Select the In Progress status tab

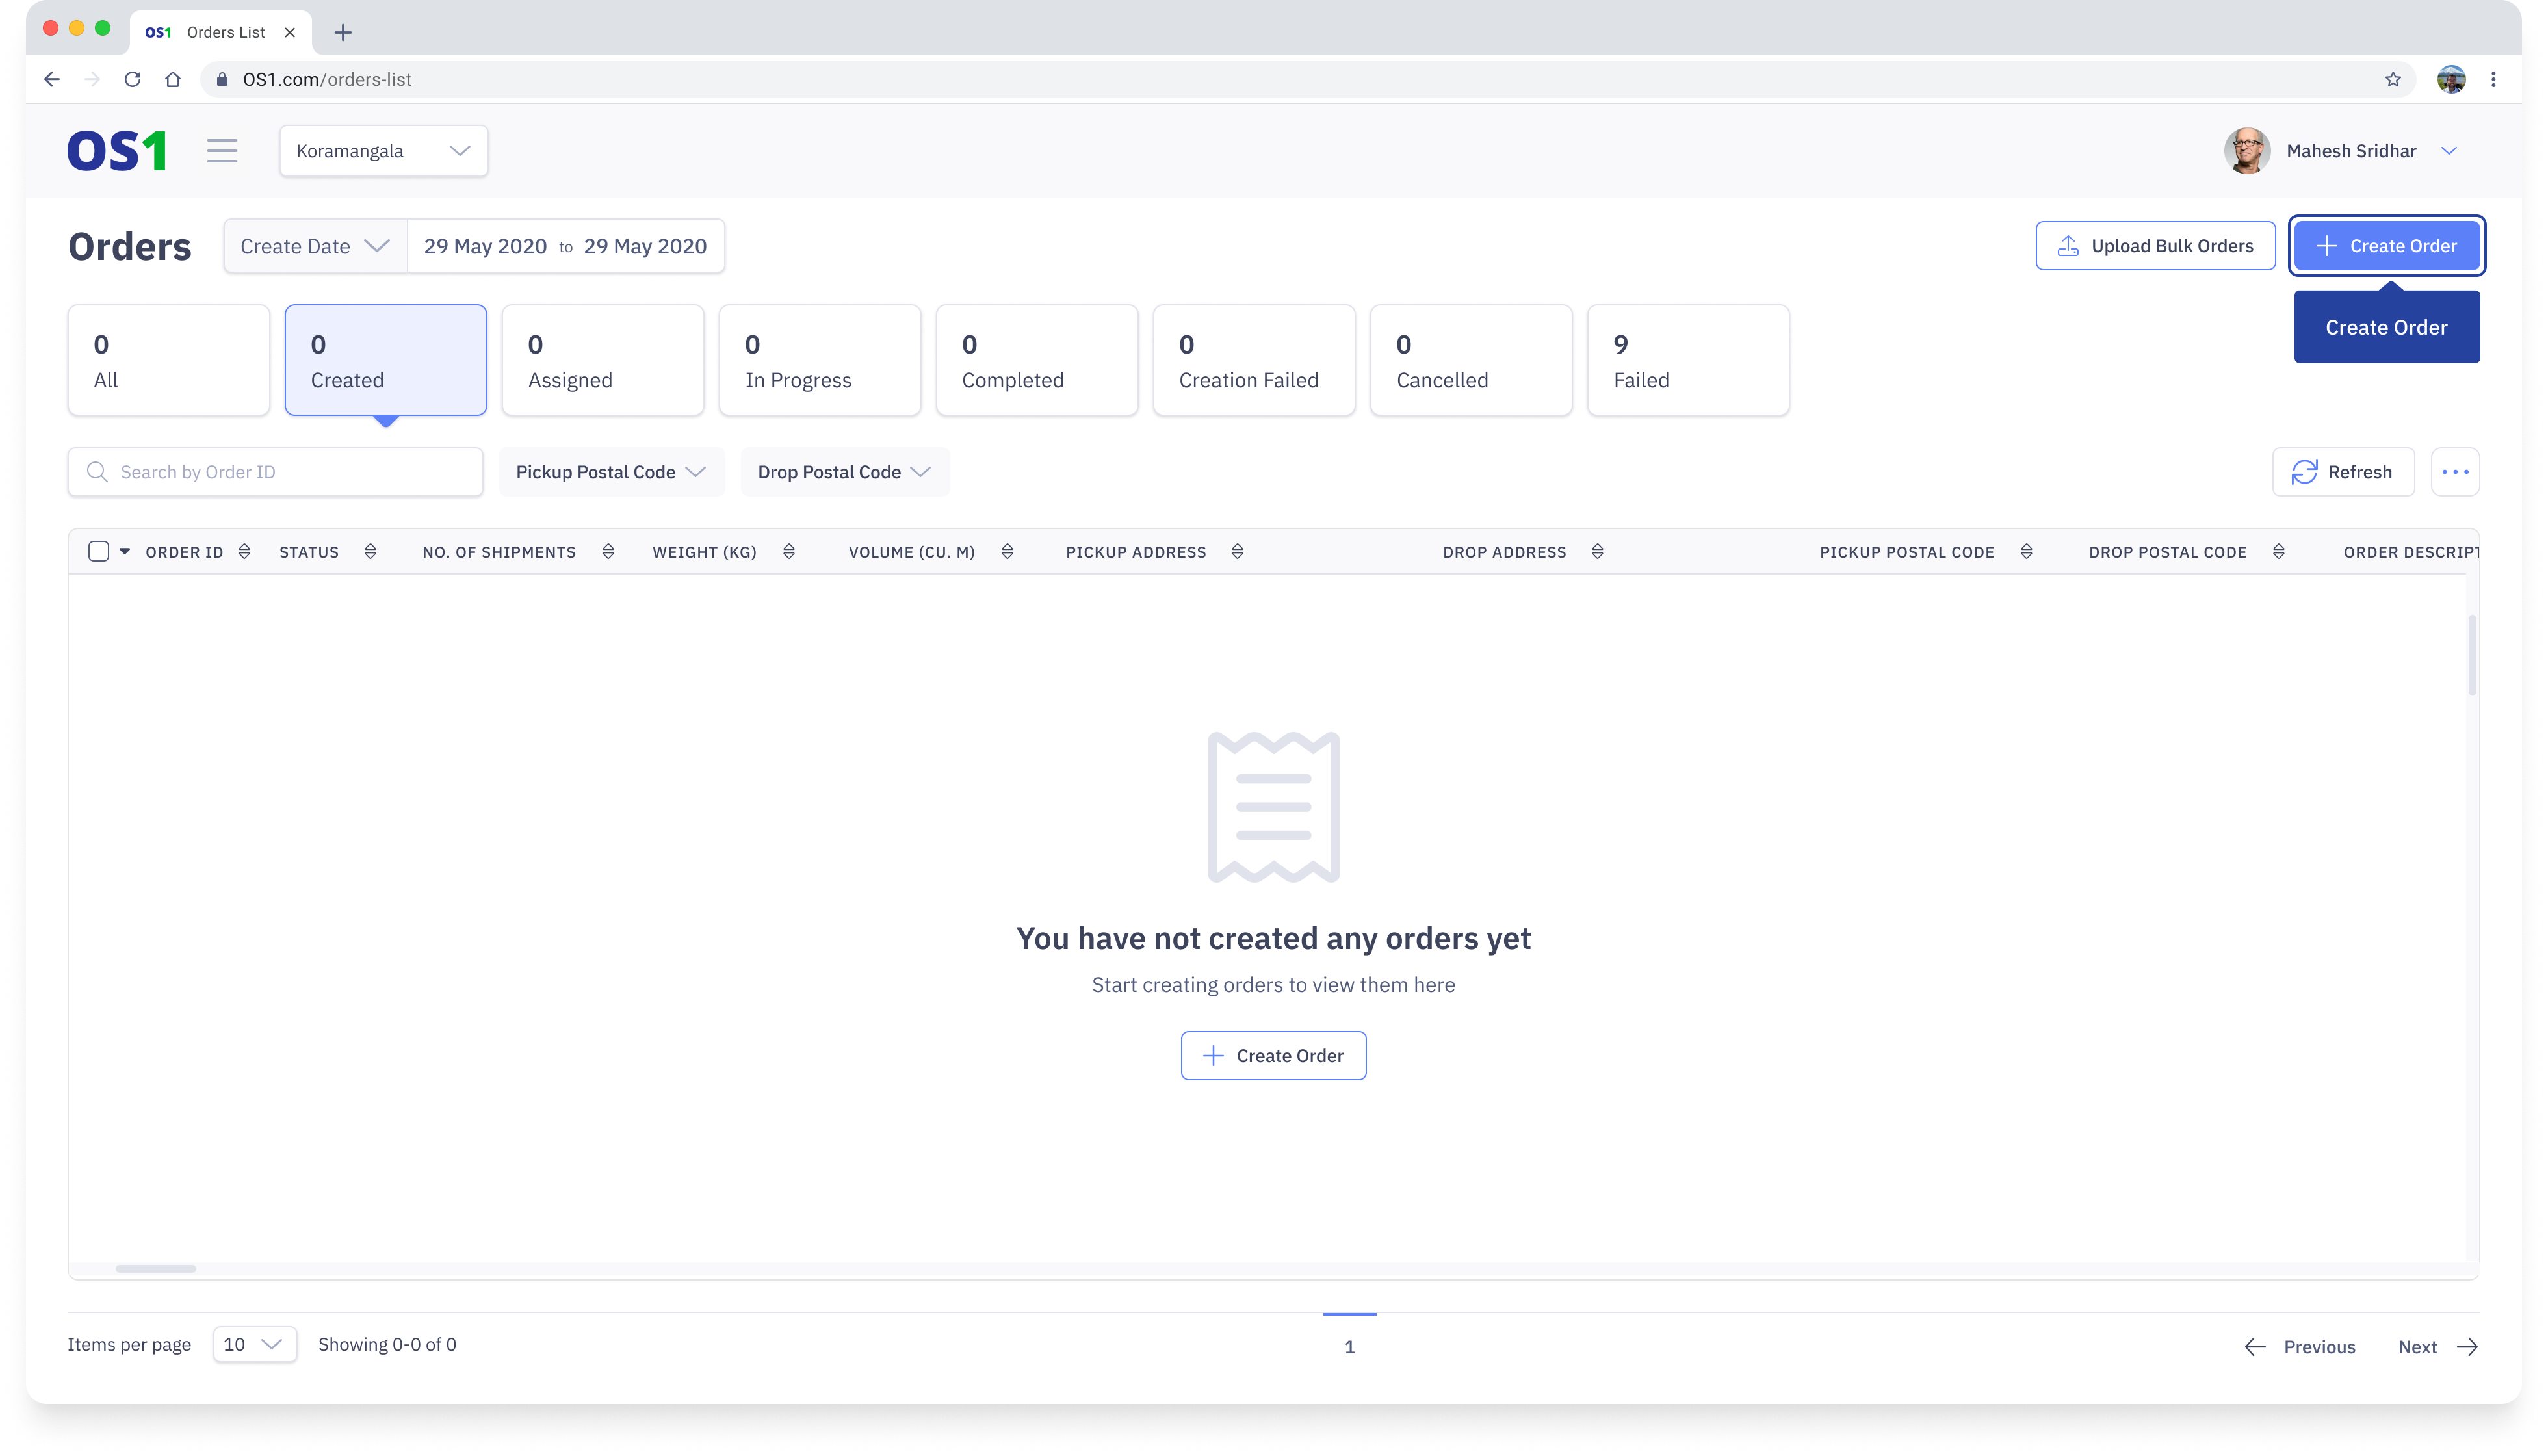(819, 360)
